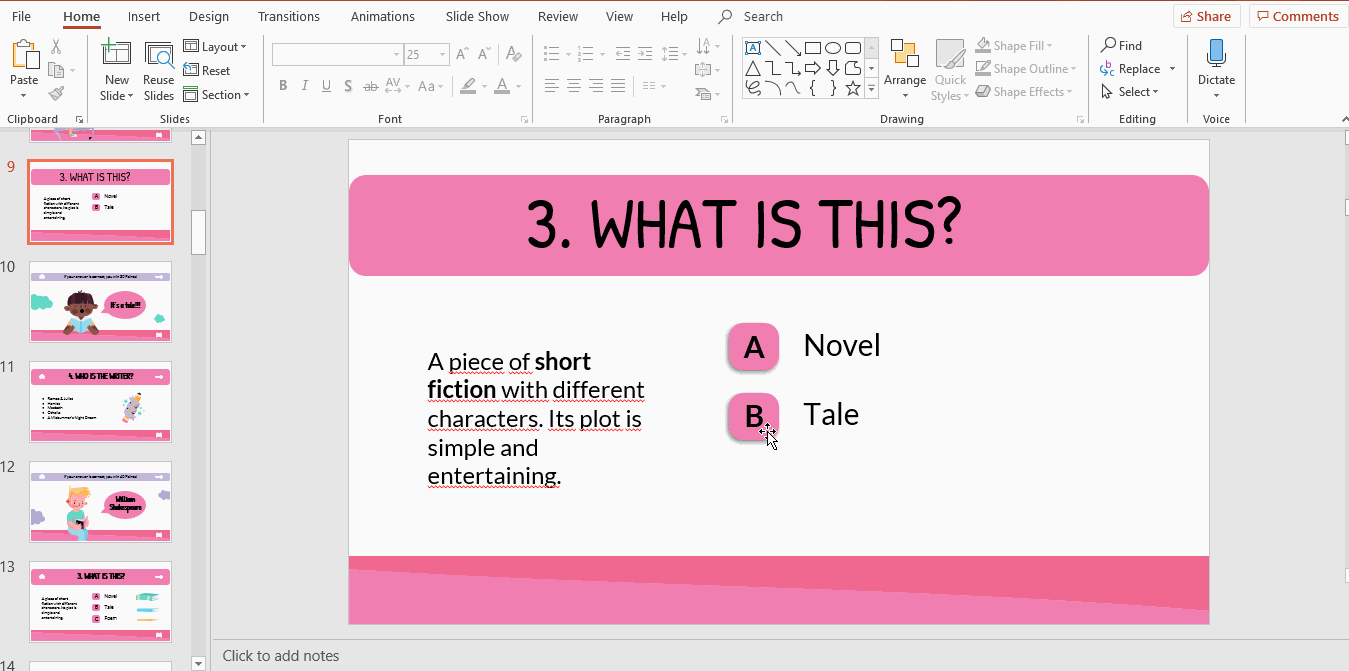Open the Slide Show menu tab
The width and height of the screenshot is (1349, 671).
477,16
